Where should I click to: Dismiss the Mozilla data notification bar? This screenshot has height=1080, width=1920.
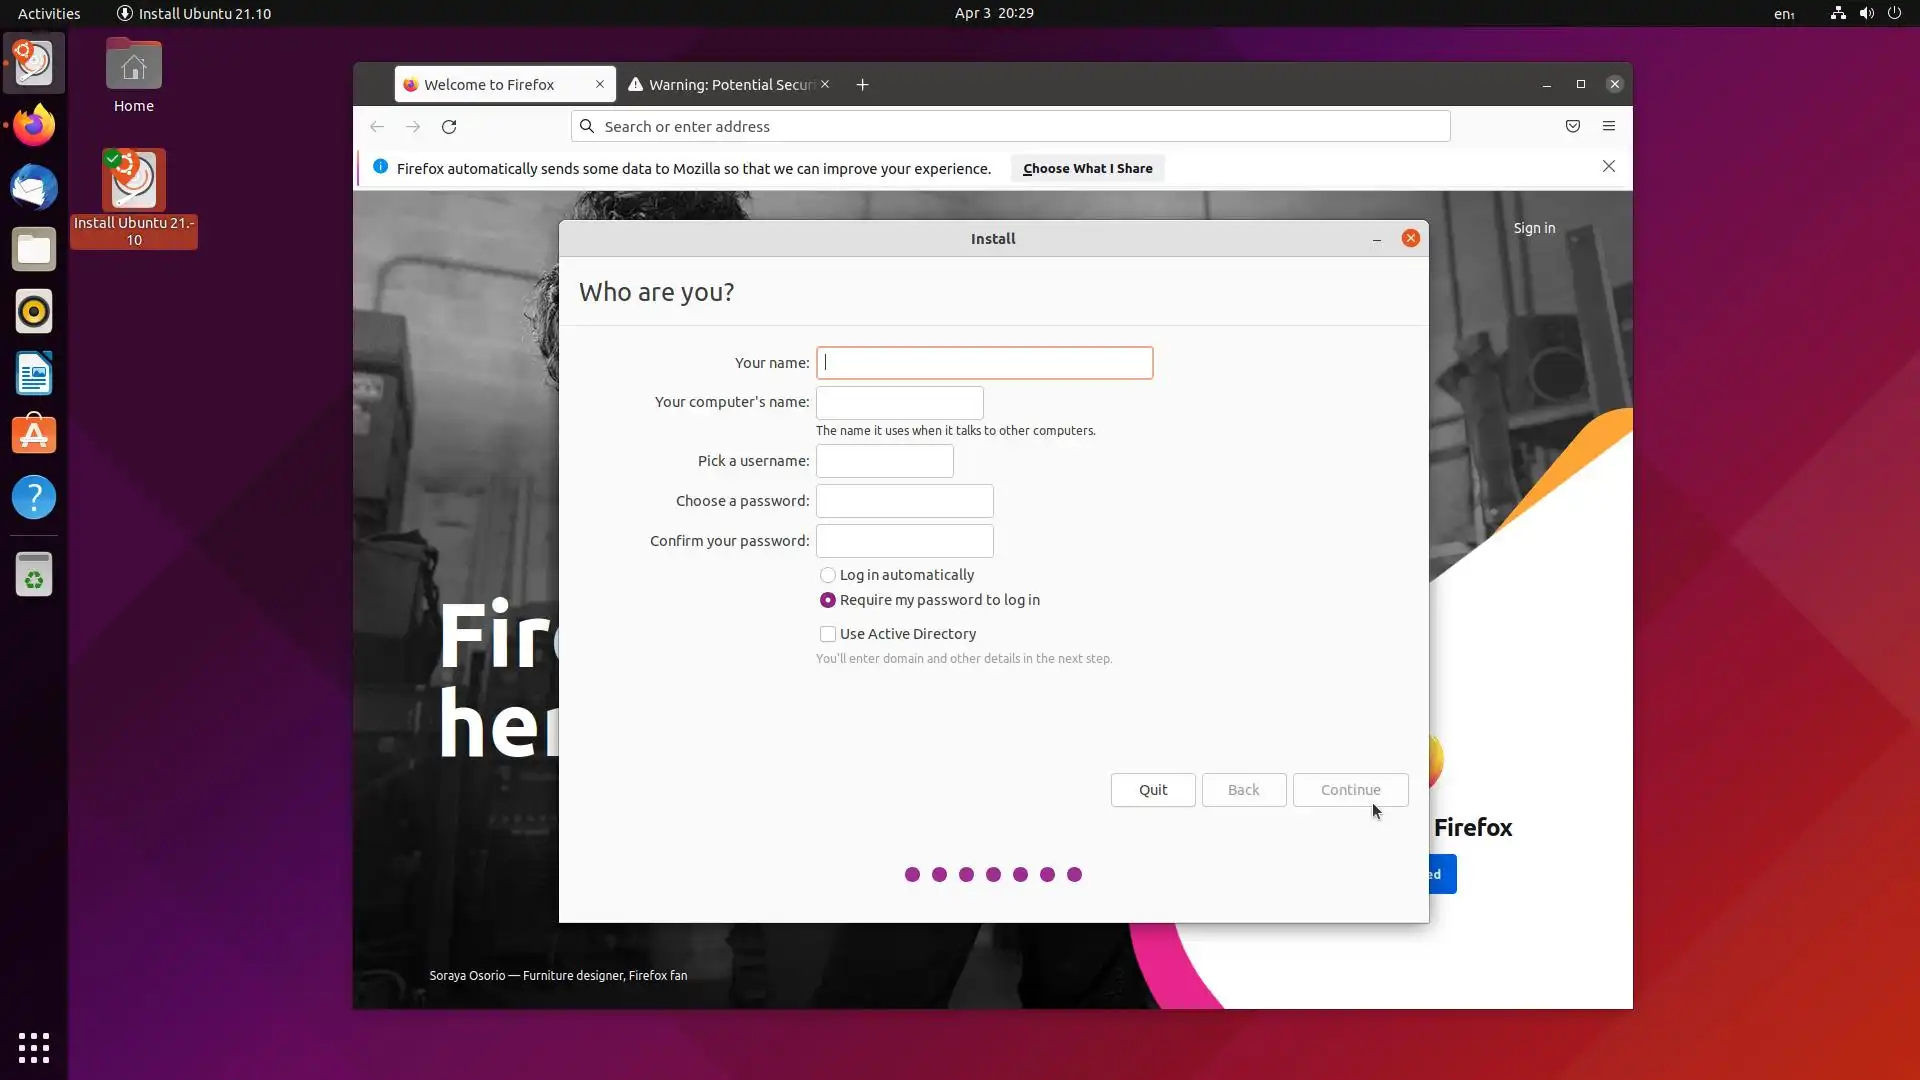1609,167
